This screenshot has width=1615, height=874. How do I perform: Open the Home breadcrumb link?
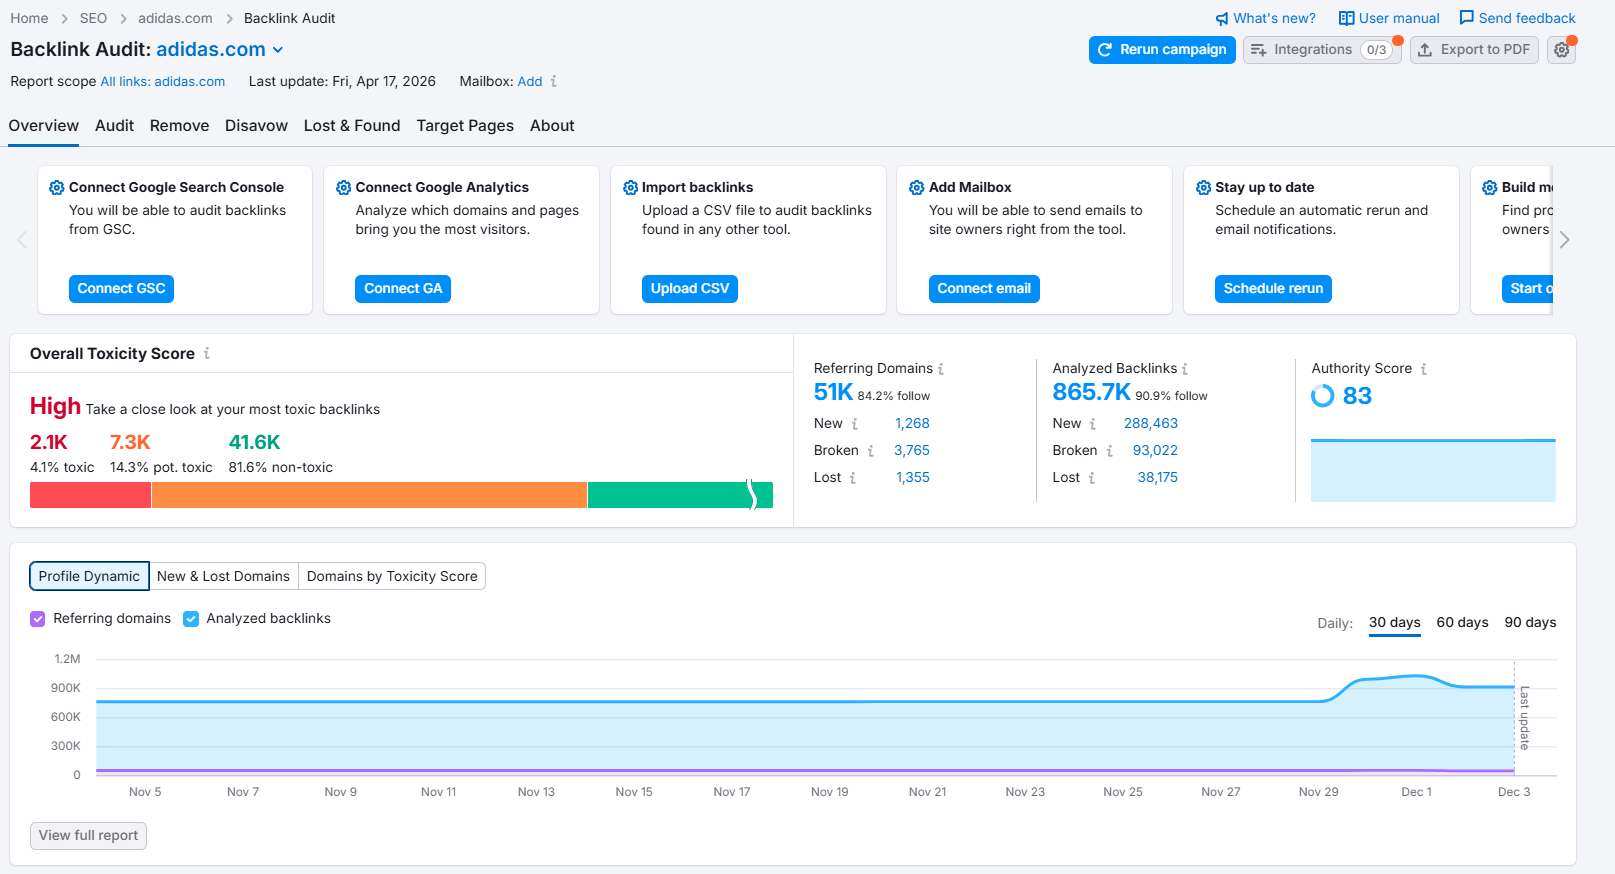[29, 18]
